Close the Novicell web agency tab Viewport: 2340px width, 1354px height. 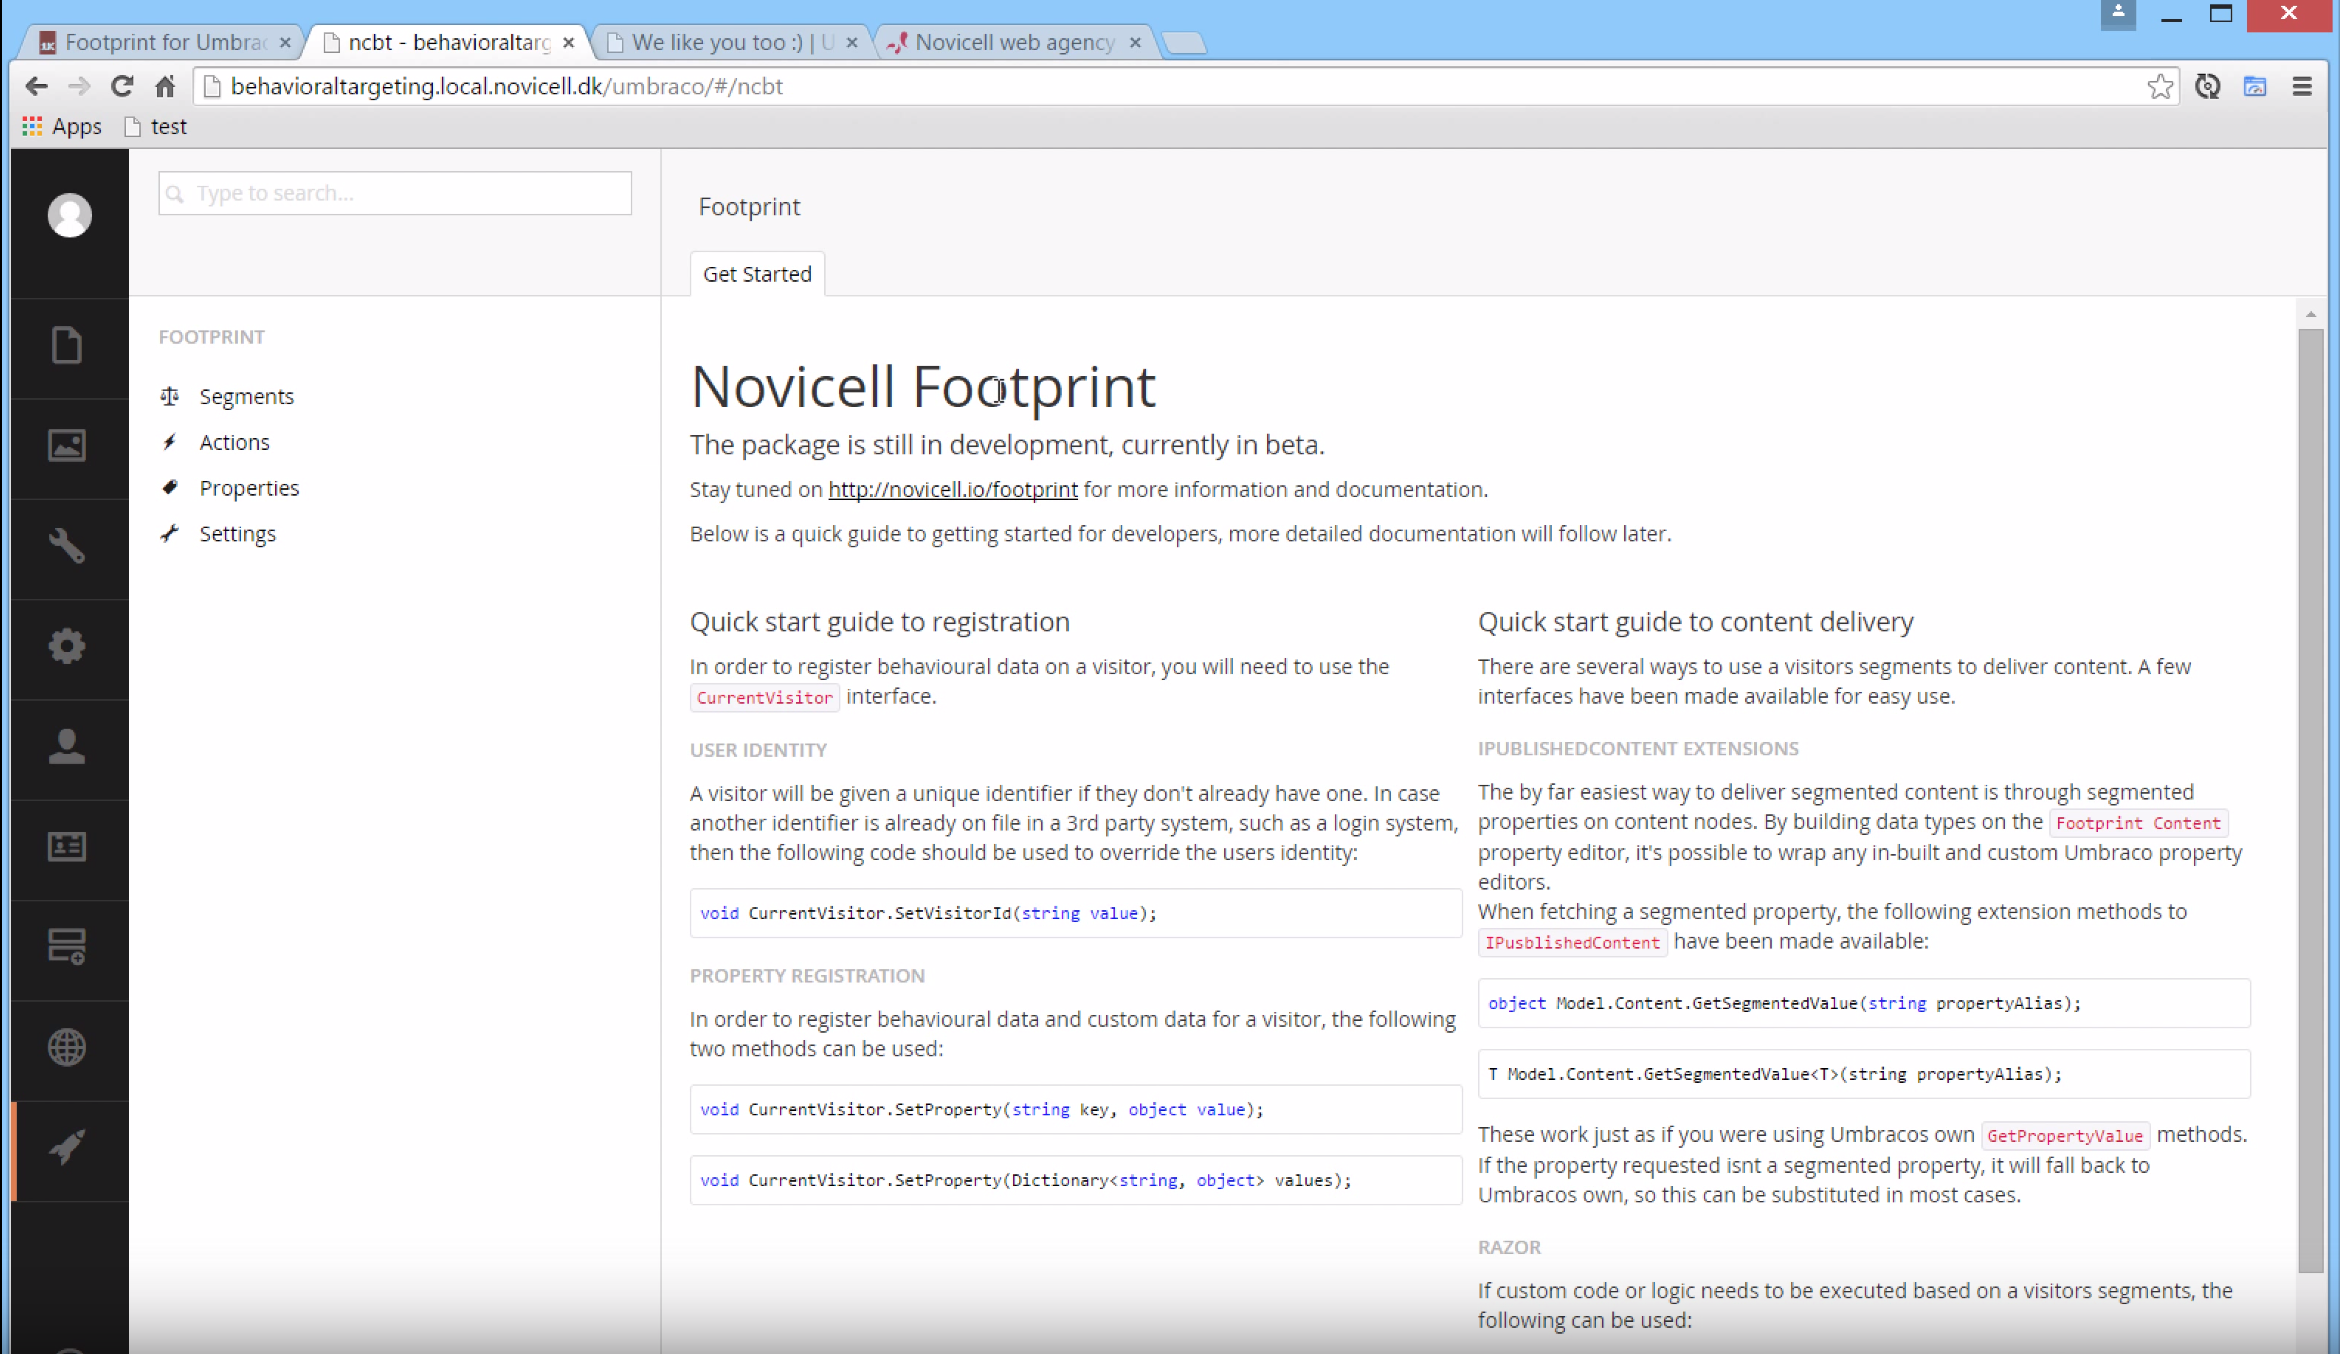tap(1135, 42)
